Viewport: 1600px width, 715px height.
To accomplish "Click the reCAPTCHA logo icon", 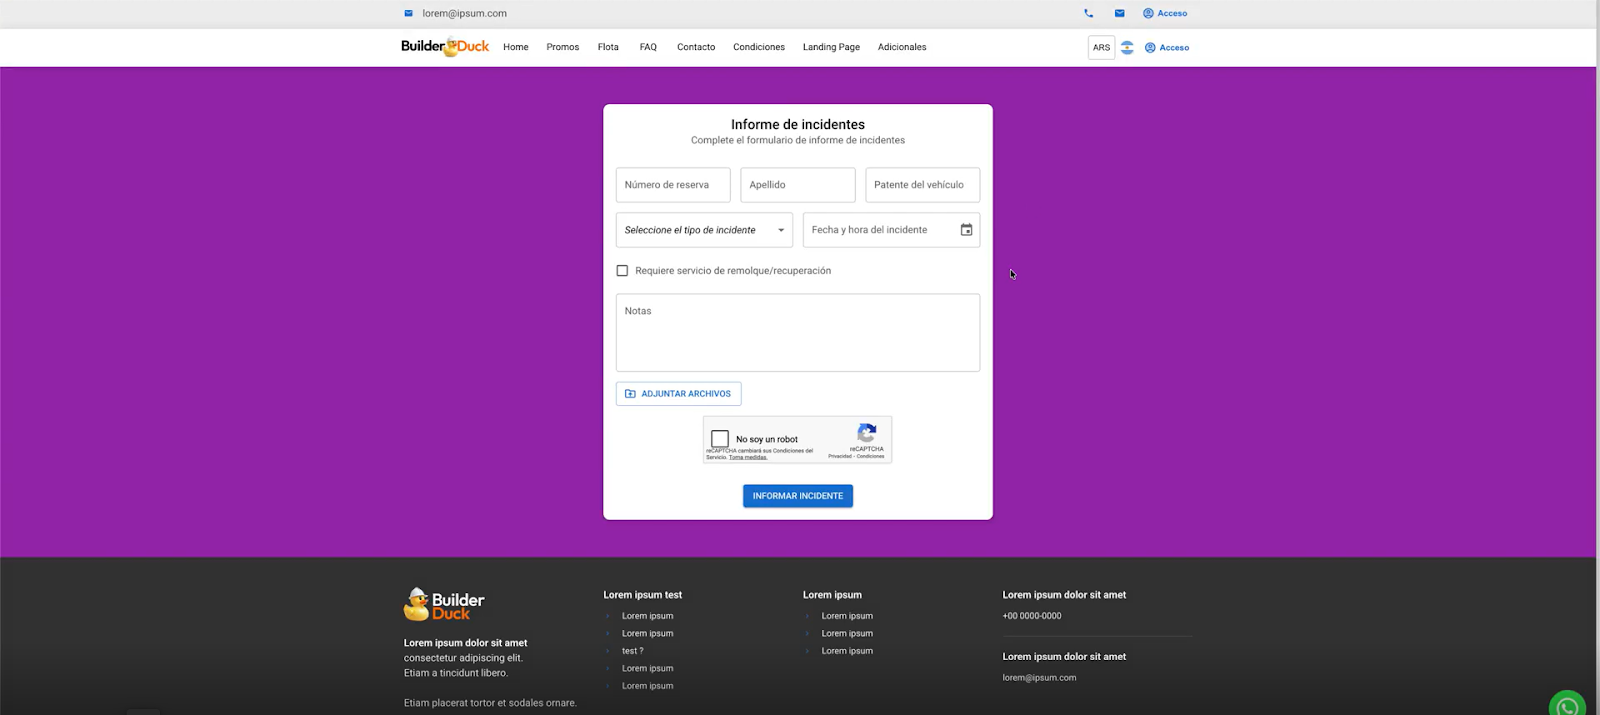I will [x=867, y=433].
